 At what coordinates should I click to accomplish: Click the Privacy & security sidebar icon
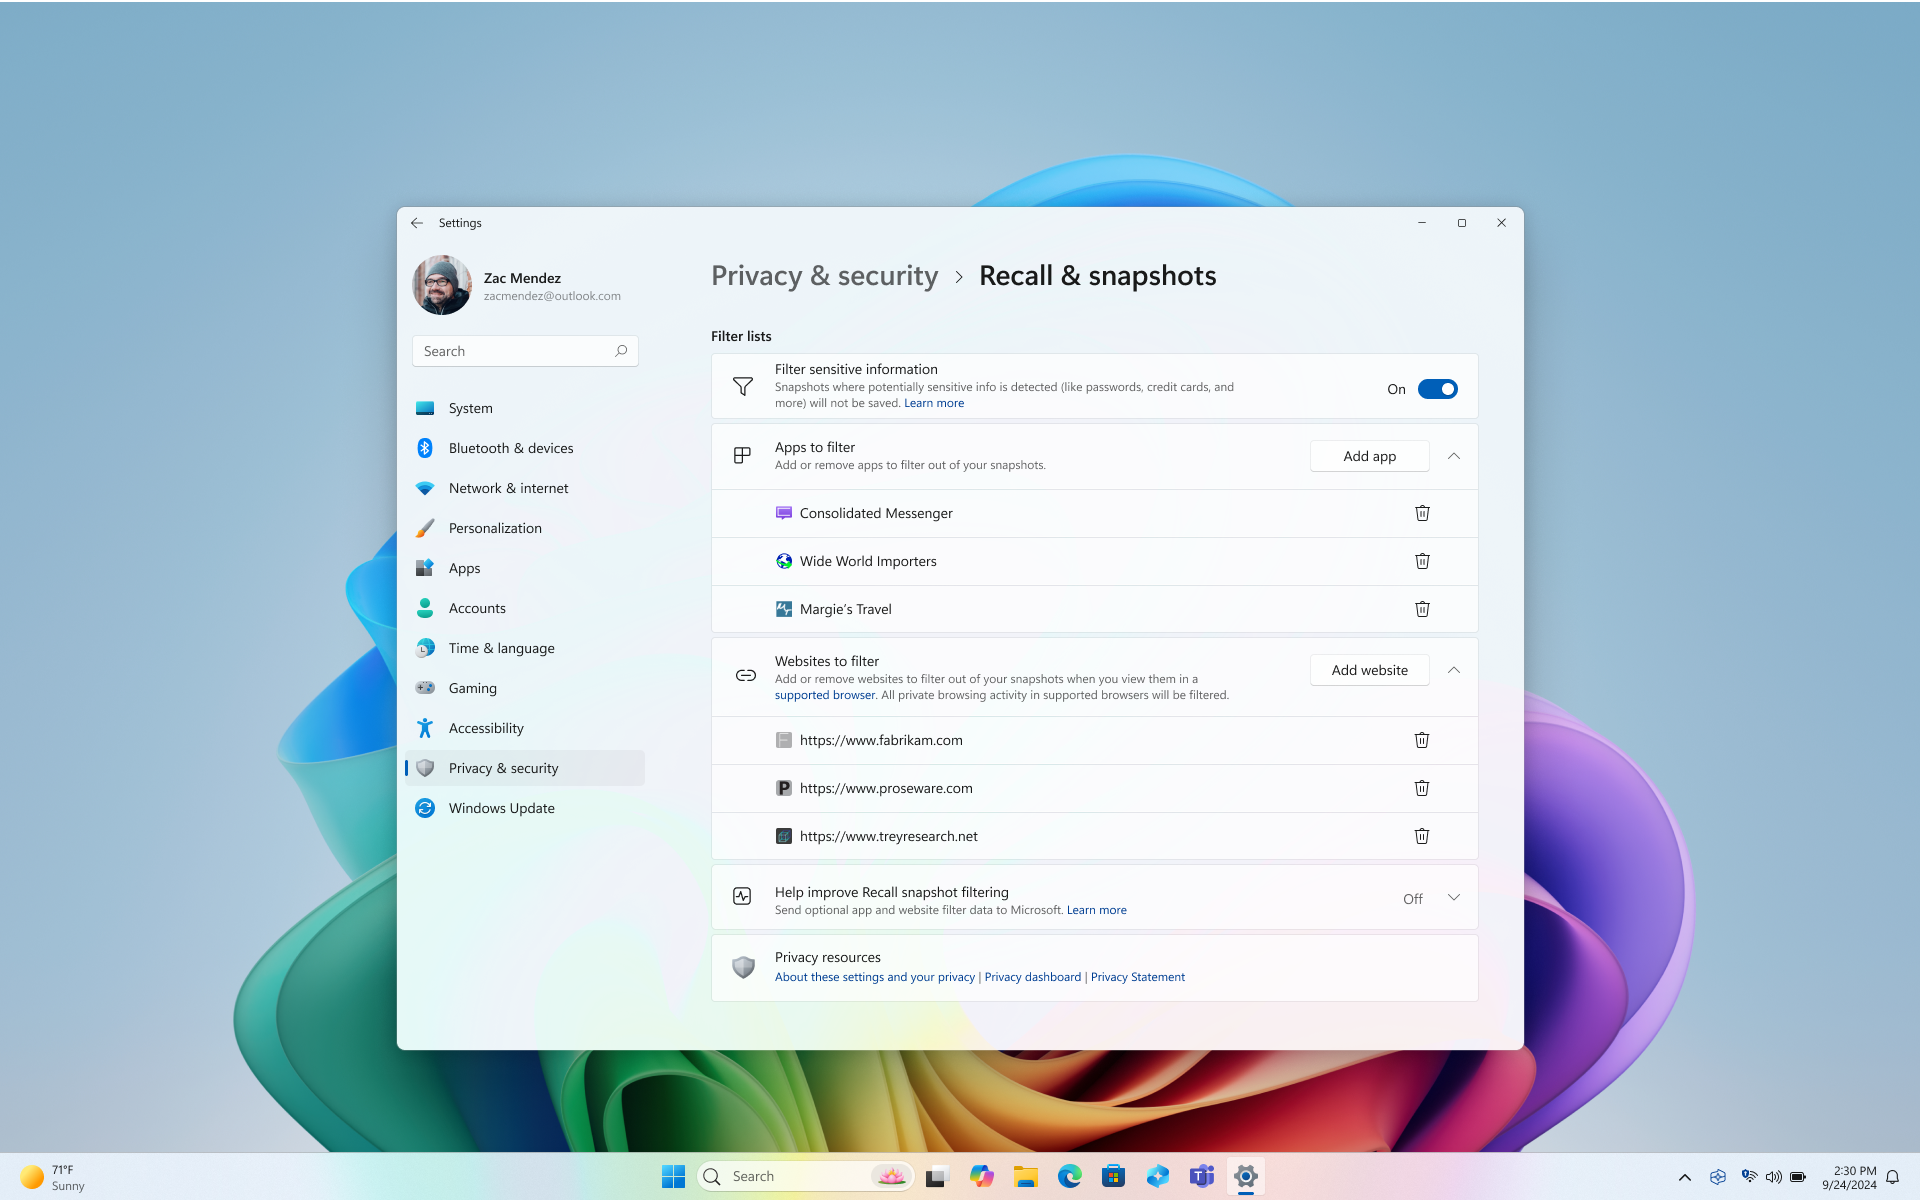coord(424,767)
